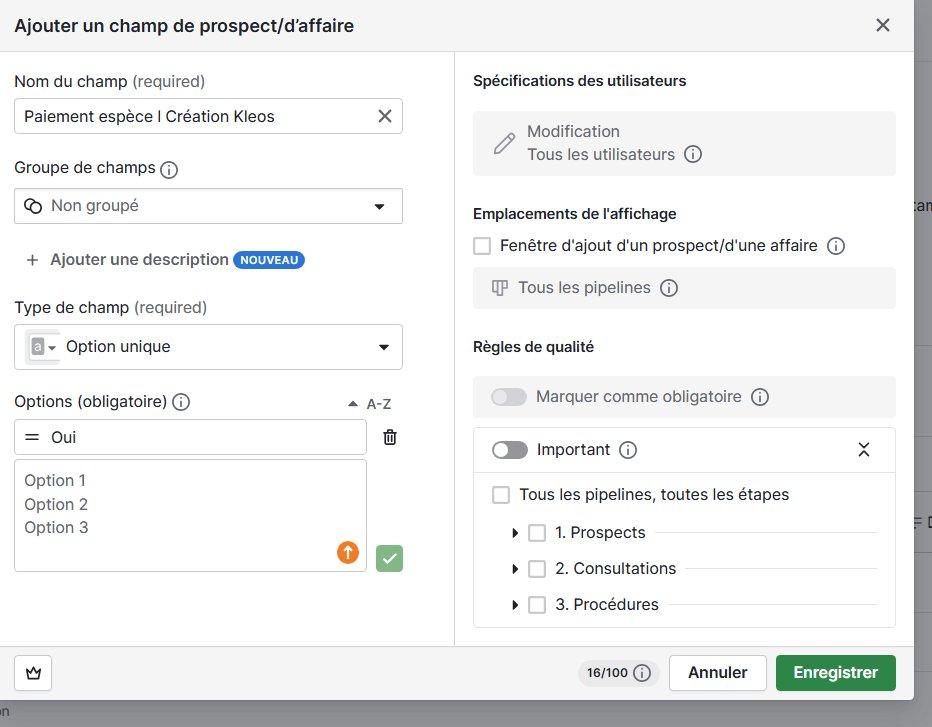Expand the 1. Prospects pipeline tree
Viewport: 932px width, 727px height.
[516, 532]
